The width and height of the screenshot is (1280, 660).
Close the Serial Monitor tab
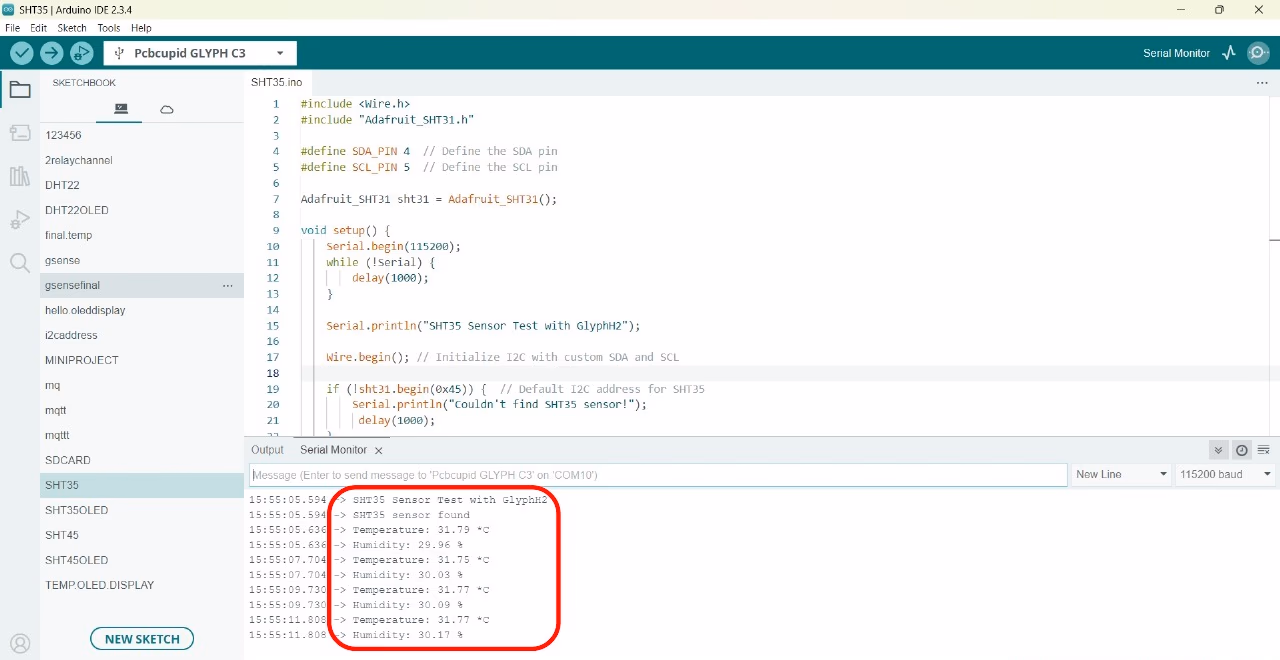coord(379,451)
